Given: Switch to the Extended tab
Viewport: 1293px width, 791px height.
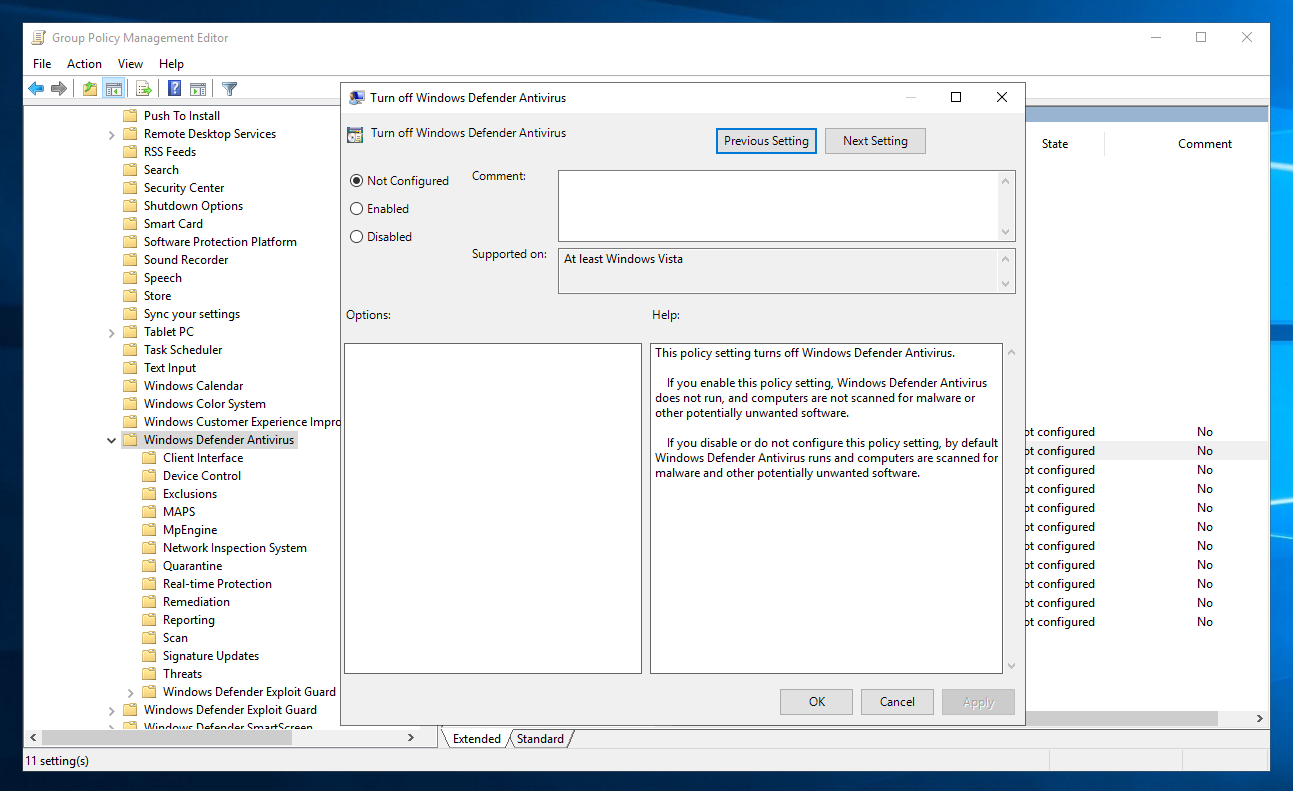Looking at the screenshot, I should point(476,739).
